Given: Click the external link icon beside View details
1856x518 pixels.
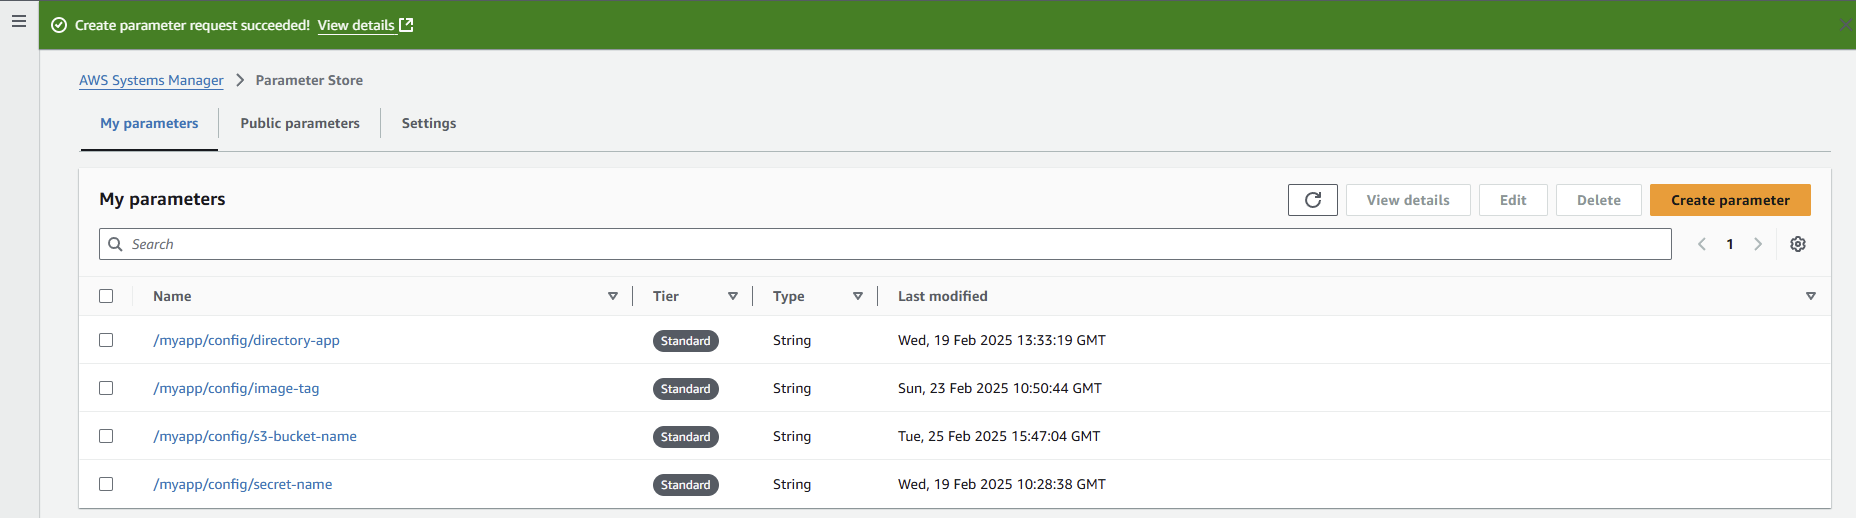Looking at the screenshot, I should click(406, 25).
